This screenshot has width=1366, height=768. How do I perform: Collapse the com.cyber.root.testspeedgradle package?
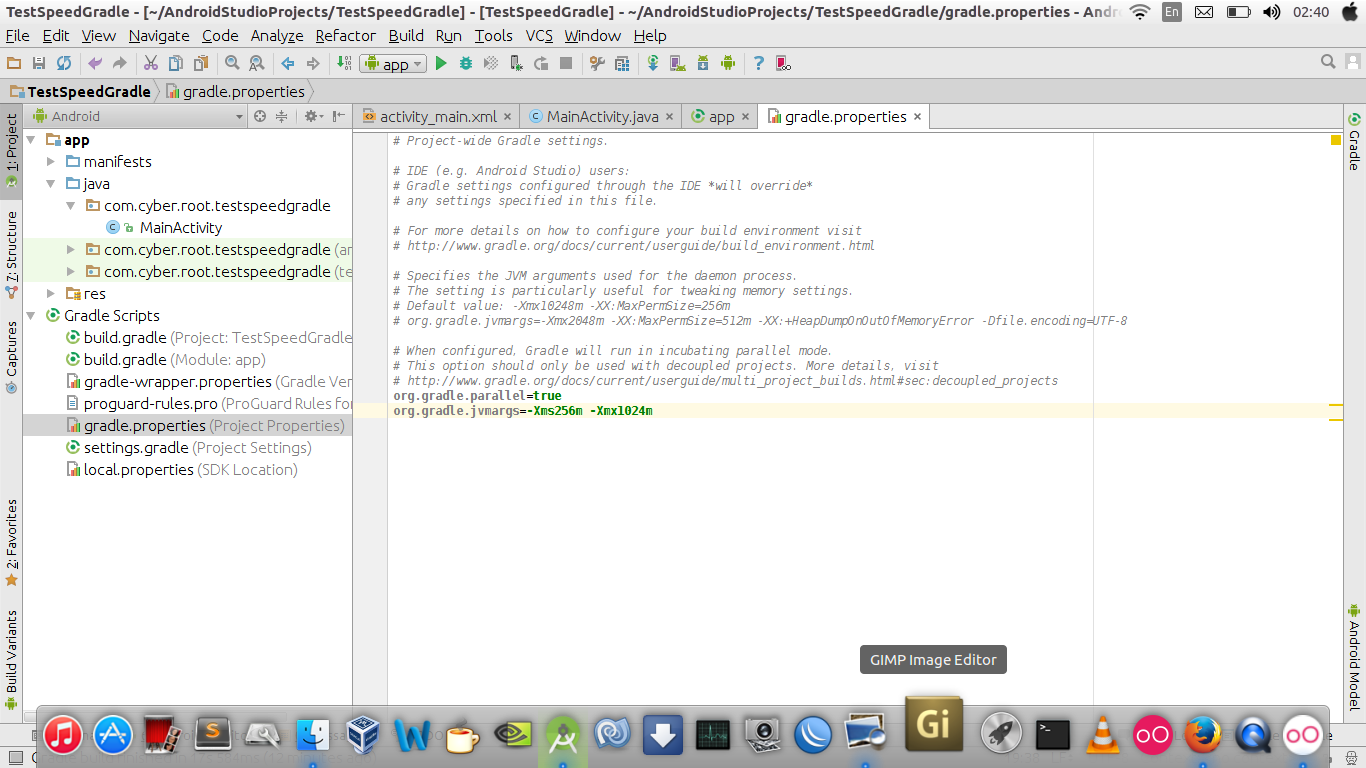pos(70,205)
